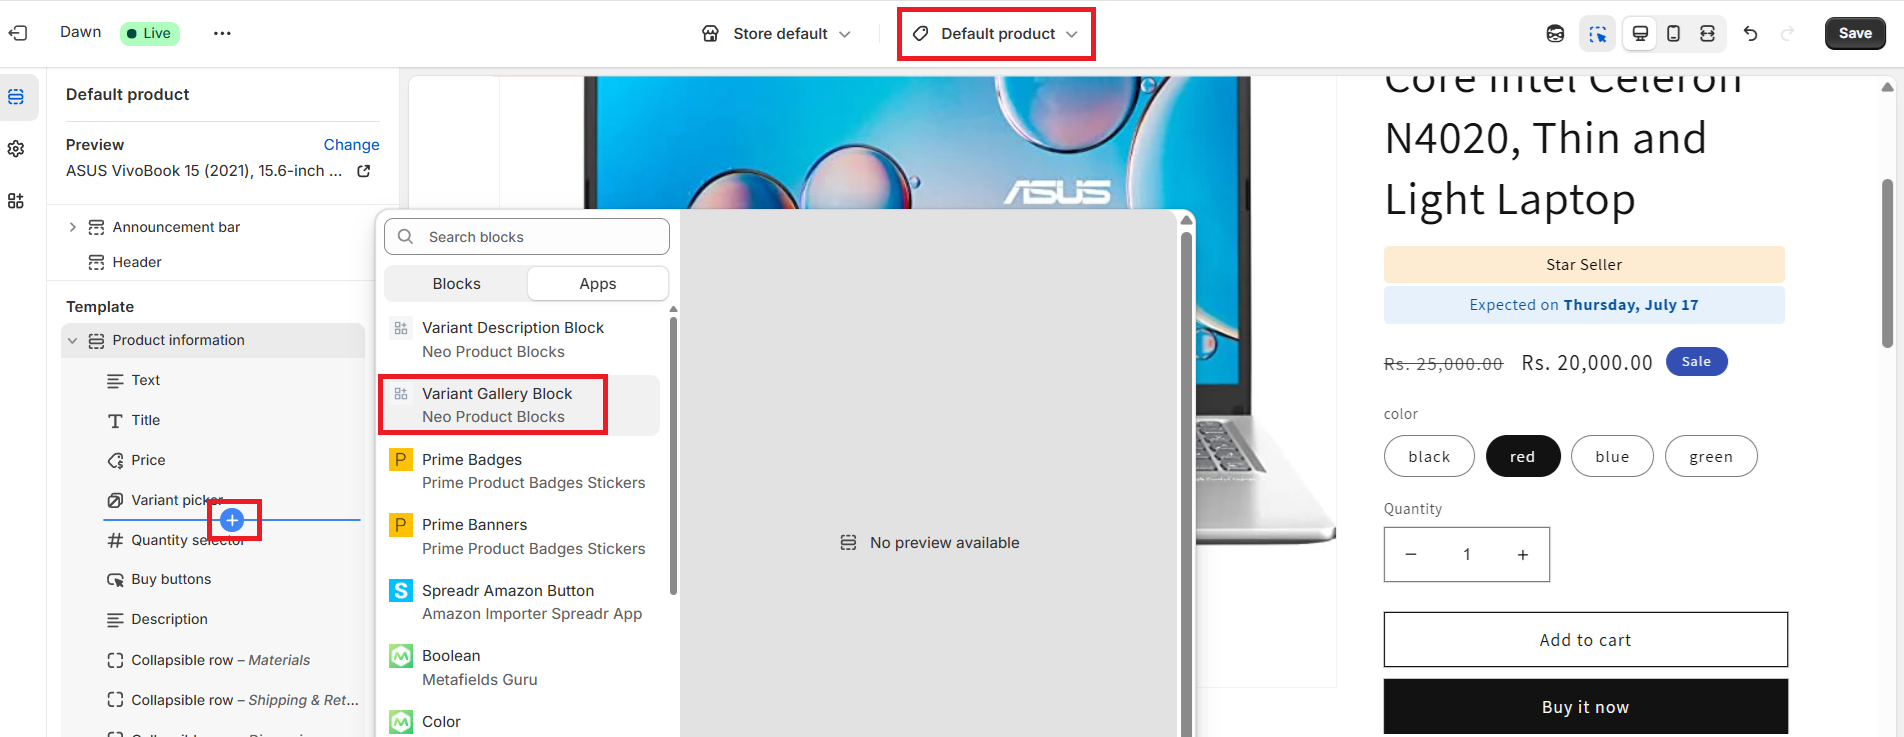Click Add to cart button

pos(1585,640)
